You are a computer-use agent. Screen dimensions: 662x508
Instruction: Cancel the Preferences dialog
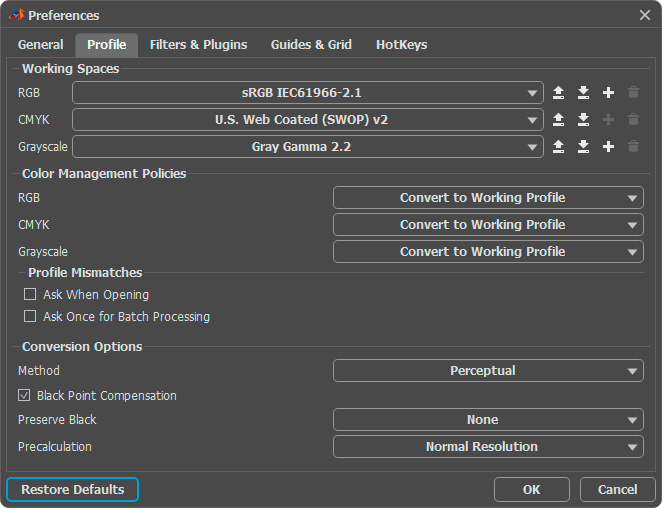(618, 489)
